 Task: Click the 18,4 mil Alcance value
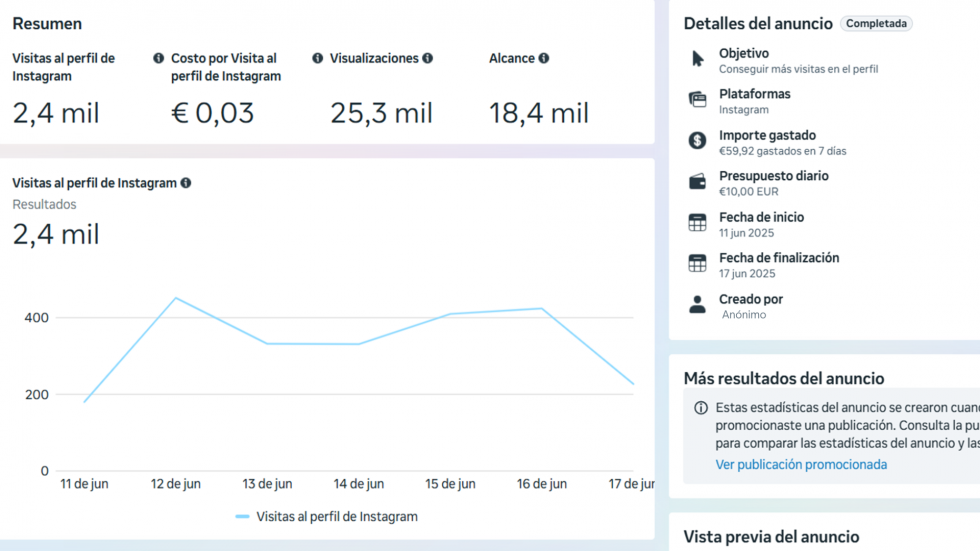pos(539,113)
